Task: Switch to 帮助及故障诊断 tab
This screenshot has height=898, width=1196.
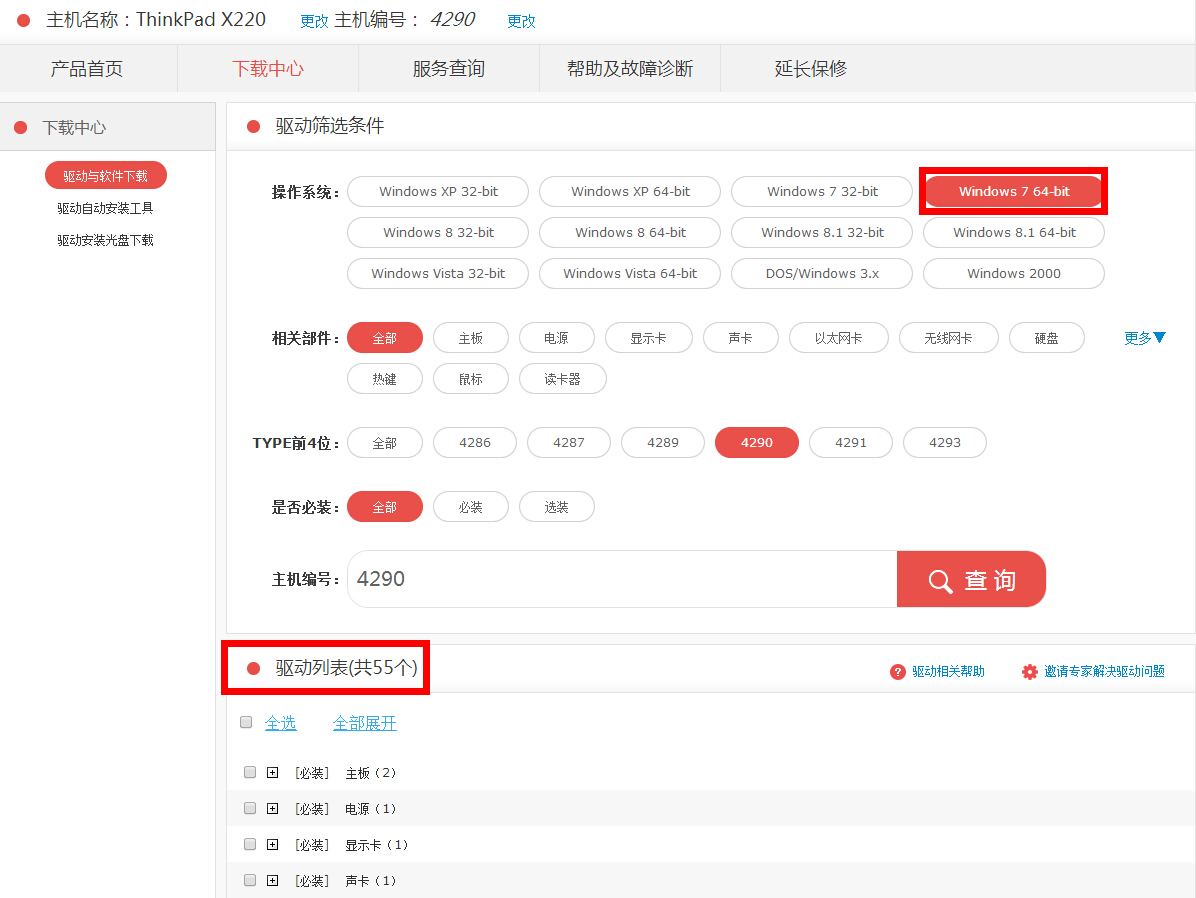Action: tap(629, 69)
